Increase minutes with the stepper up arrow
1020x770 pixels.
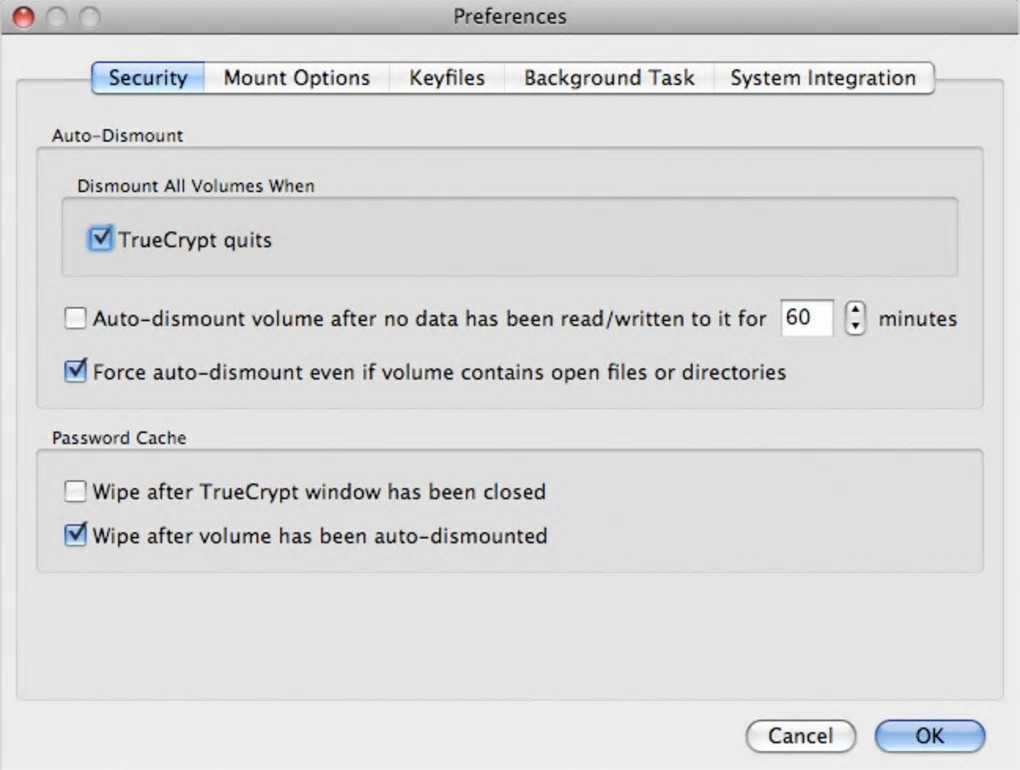855,311
